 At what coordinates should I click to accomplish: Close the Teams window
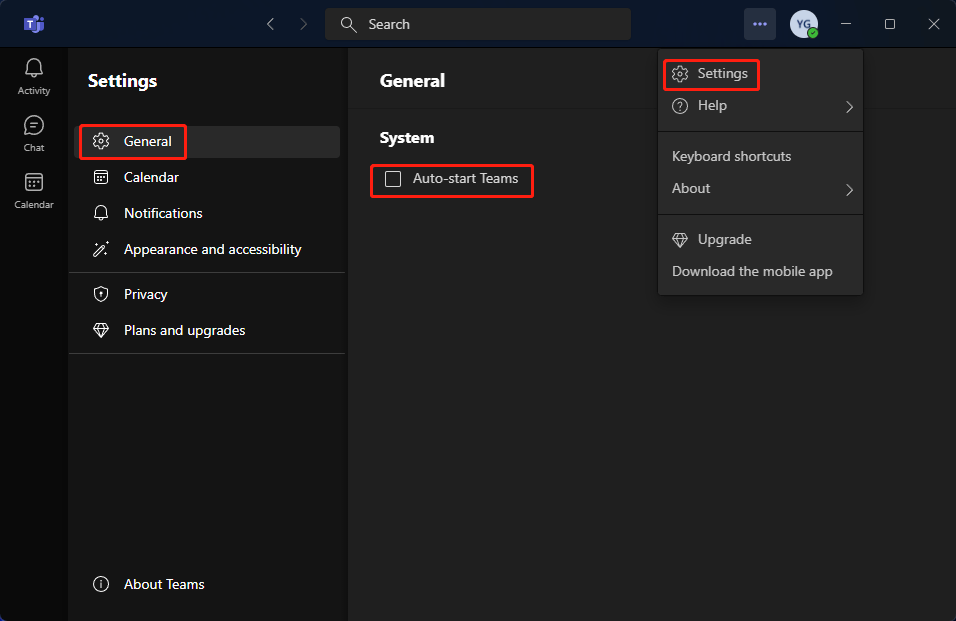coord(933,24)
